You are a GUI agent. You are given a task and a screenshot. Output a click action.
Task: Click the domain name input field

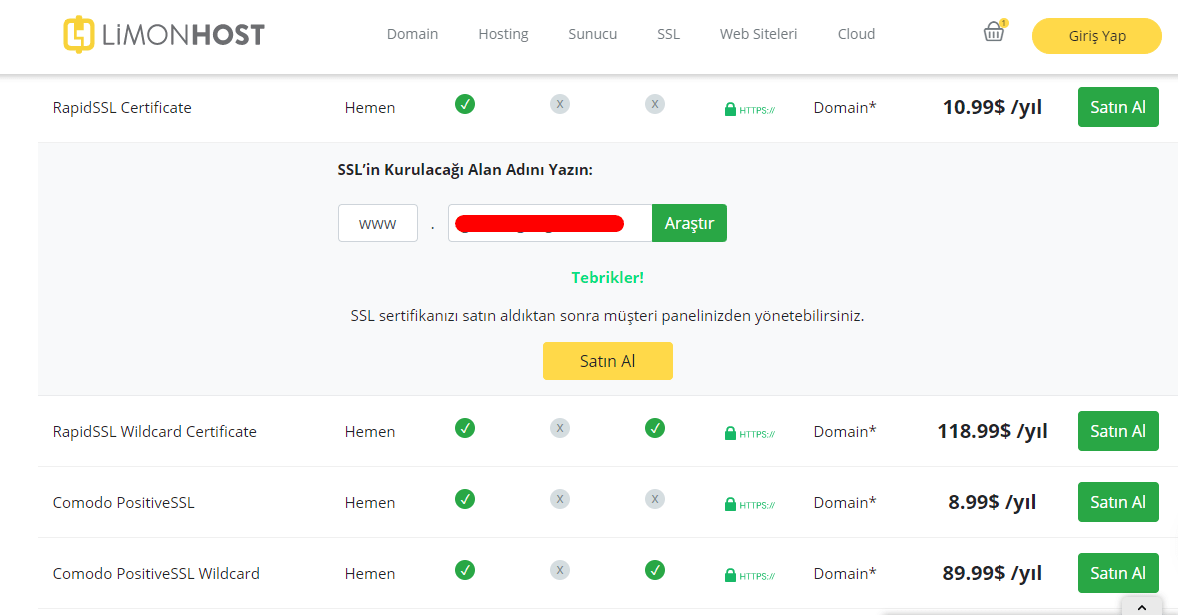click(550, 223)
